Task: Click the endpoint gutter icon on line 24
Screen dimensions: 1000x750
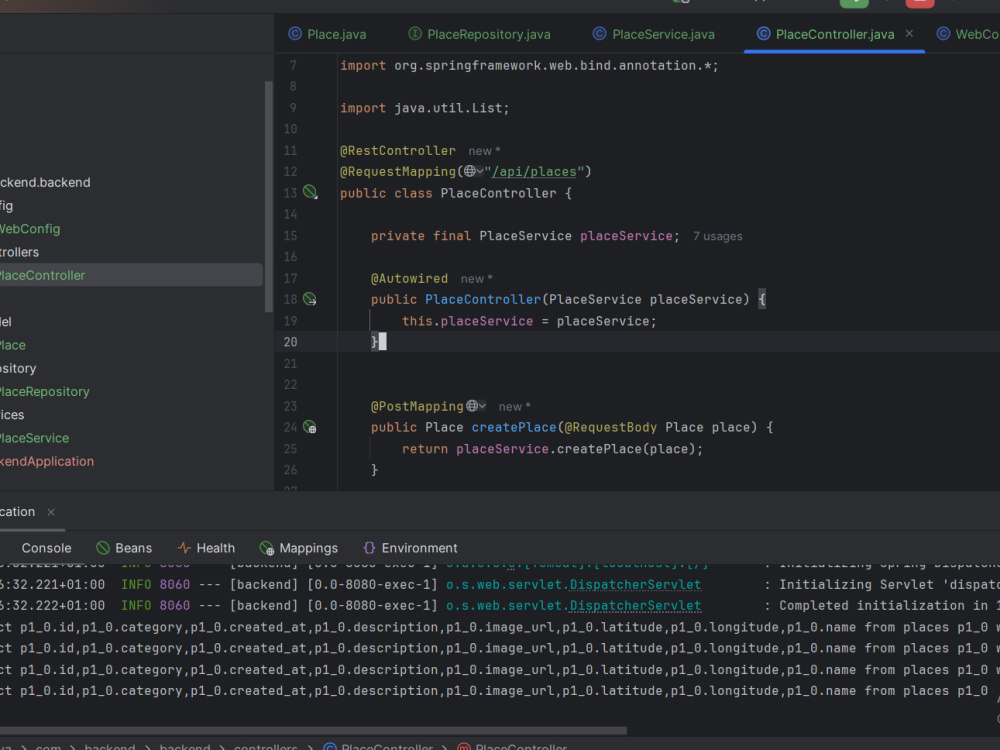Action: [x=310, y=427]
